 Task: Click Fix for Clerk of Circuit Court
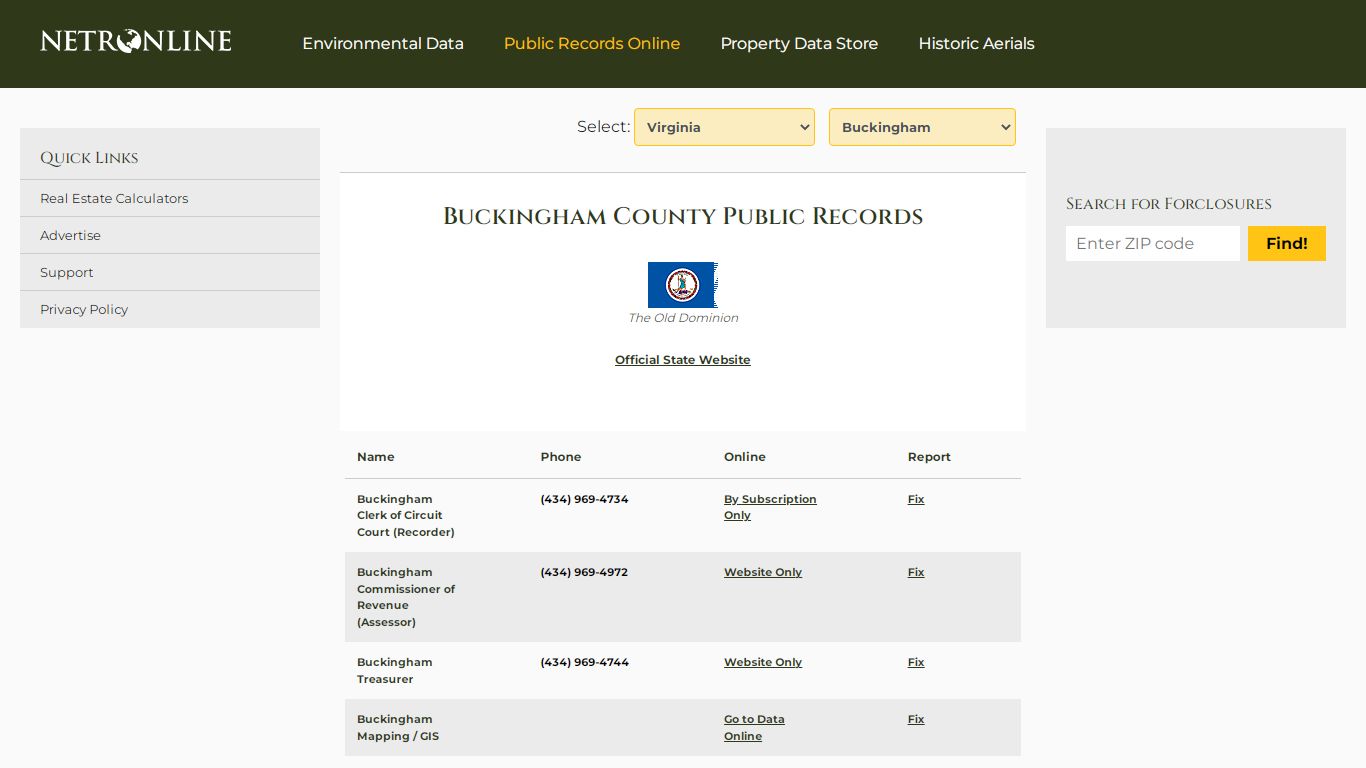(x=916, y=499)
